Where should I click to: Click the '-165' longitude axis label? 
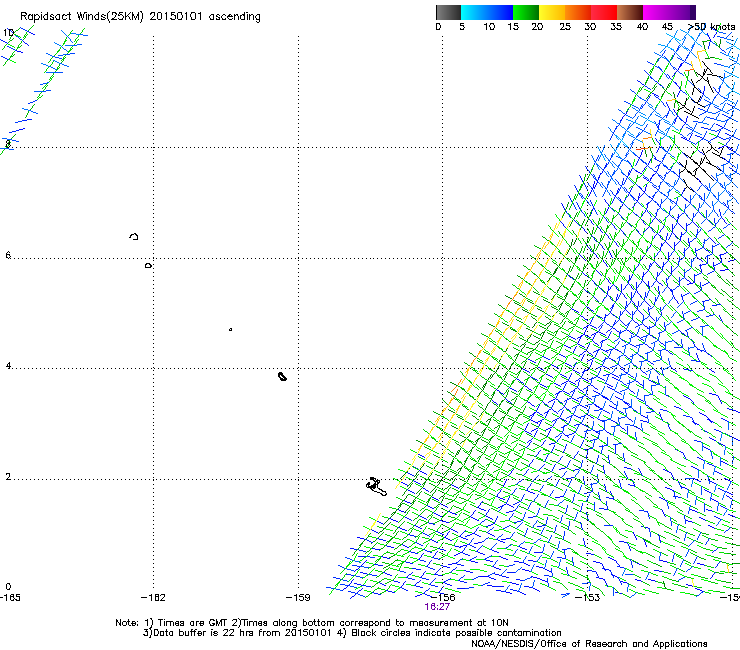pyautogui.click(x=10, y=598)
